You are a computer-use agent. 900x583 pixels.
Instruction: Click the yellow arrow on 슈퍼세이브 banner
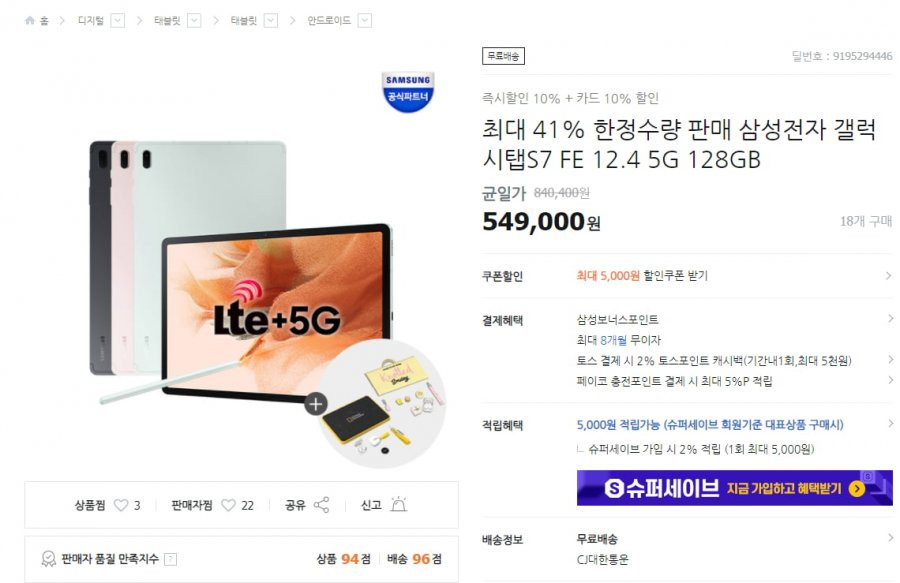point(856,489)
